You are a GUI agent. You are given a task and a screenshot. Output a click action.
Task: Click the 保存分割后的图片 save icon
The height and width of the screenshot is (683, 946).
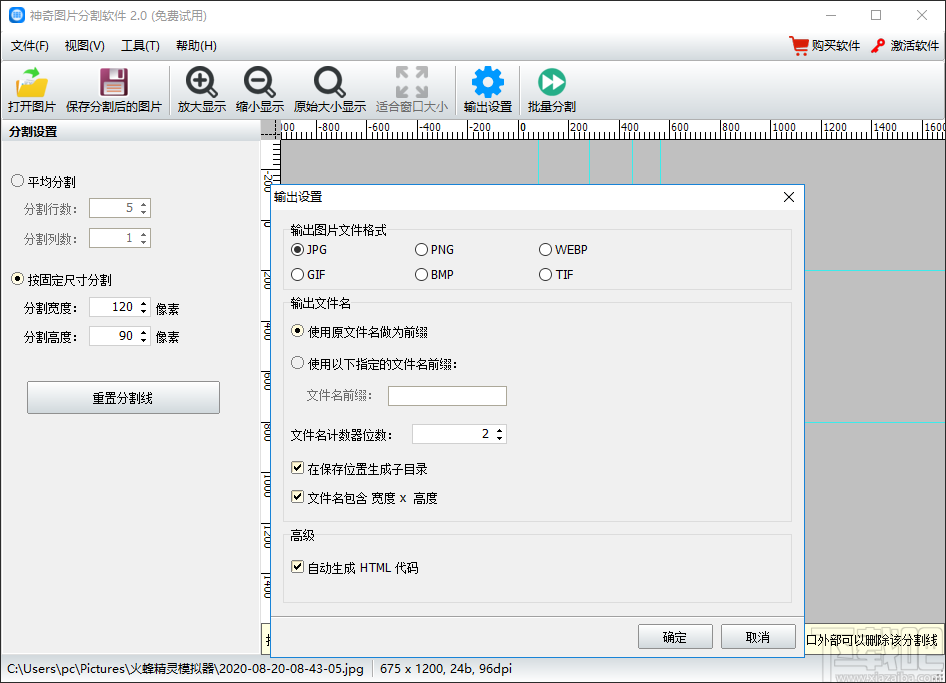pyautogui.click(x=113, y=82)
